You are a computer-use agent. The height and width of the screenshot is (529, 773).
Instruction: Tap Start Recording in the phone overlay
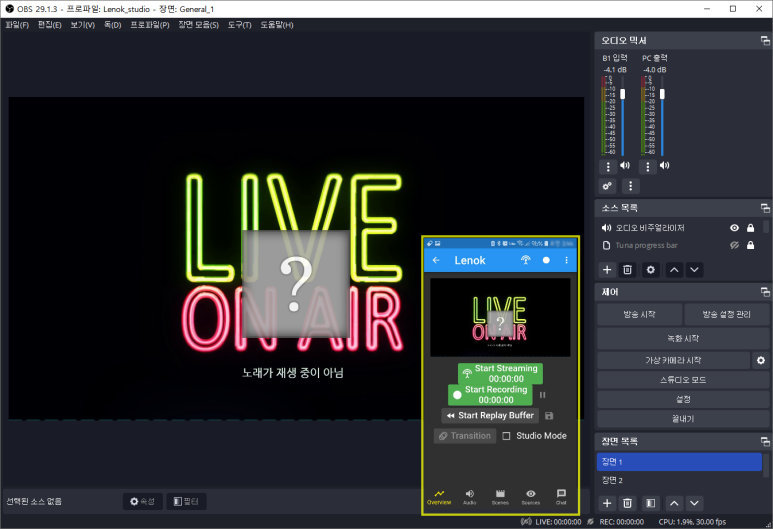tap(490, 395)
